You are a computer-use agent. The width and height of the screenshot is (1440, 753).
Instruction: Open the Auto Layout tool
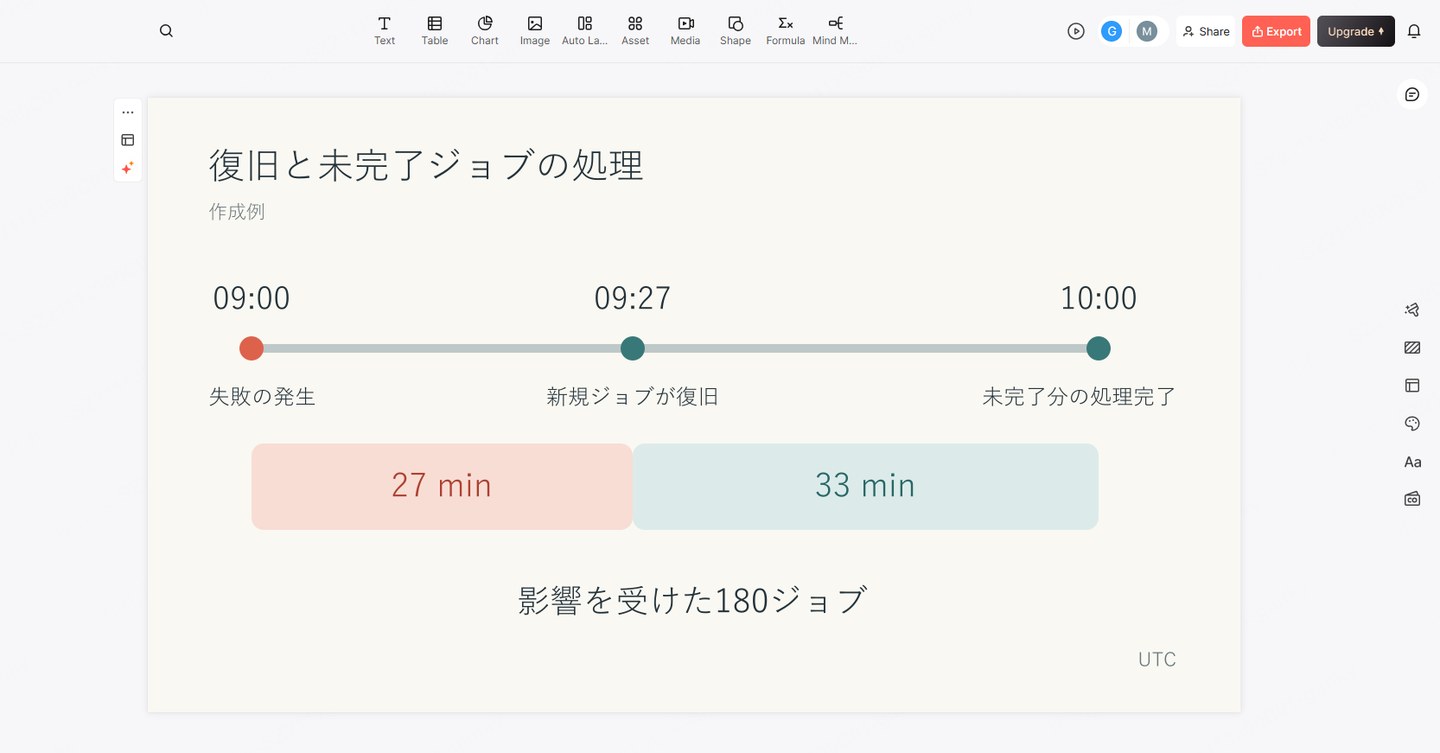tap(585, 31)
